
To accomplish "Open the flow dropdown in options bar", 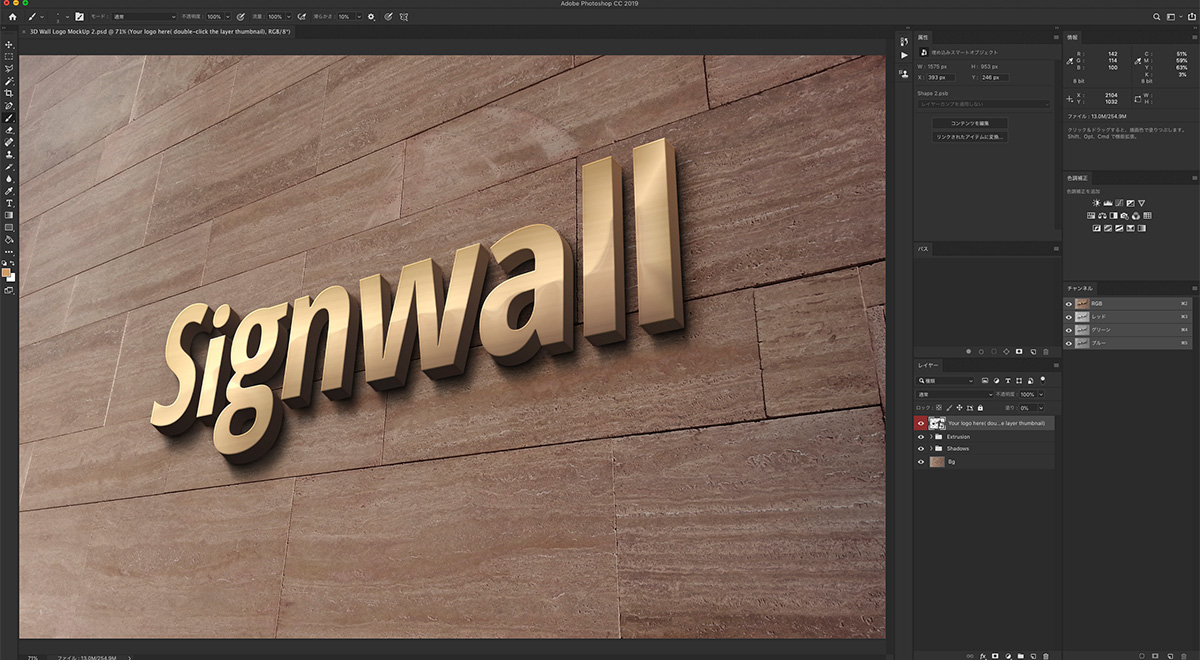I will 289,16.
